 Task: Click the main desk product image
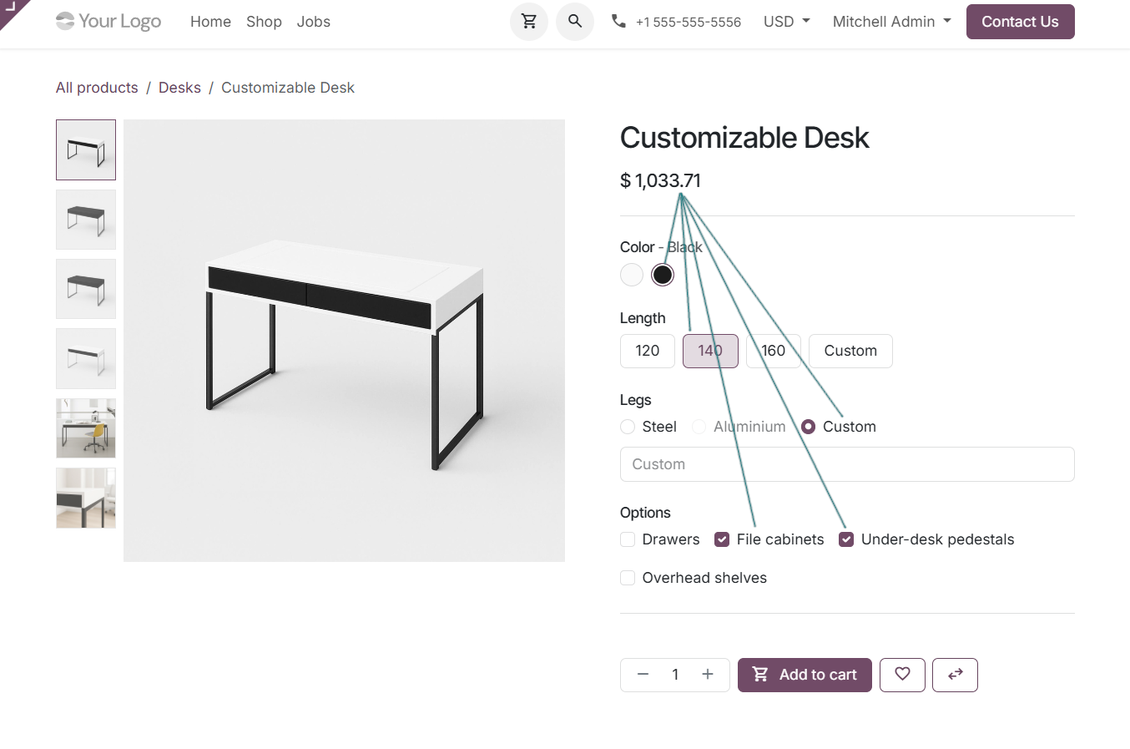pyautogui.click(x=344, y=340)
